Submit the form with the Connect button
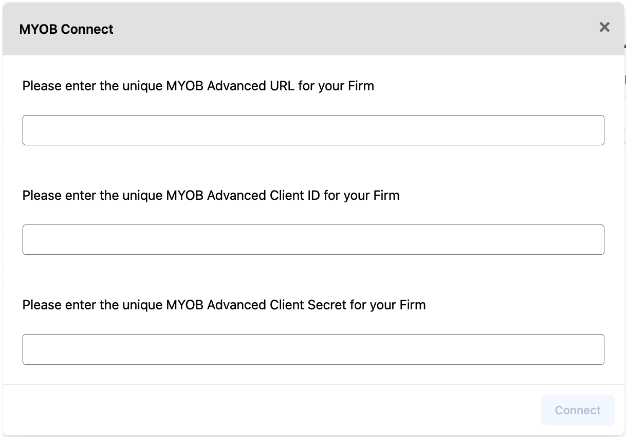 coord(578,410)
